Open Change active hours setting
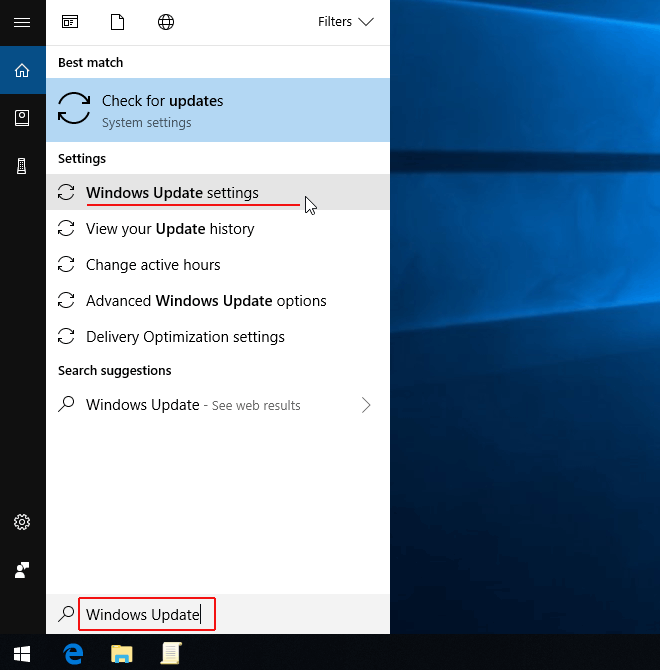 218,264
